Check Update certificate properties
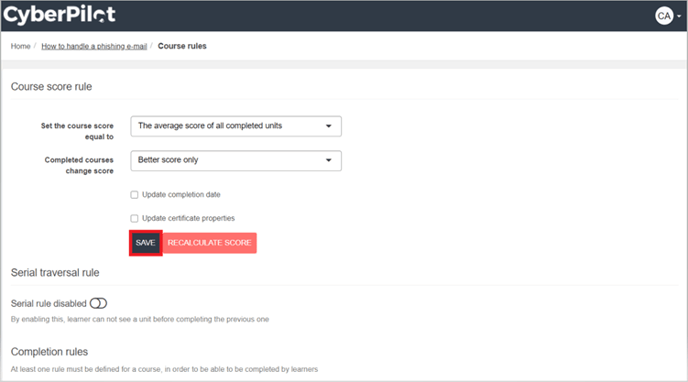The image size is (688, 382). [134, 218]
